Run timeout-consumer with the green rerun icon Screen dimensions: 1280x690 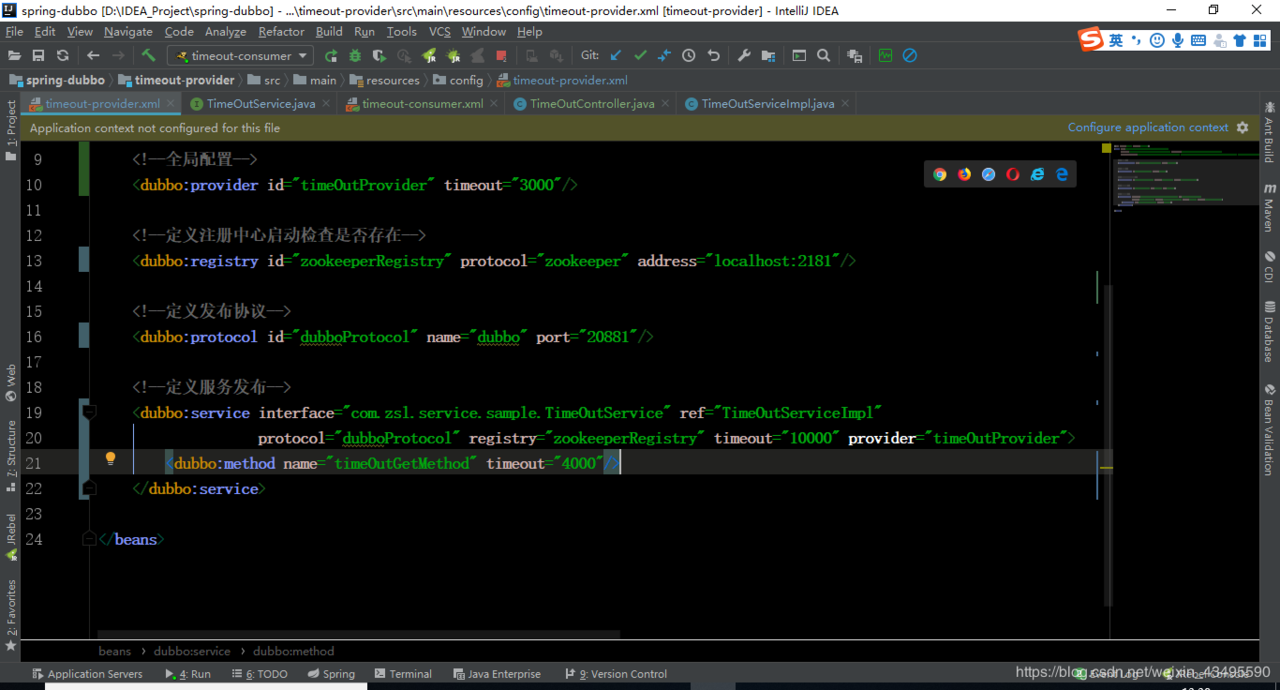(x=331, y=56)
